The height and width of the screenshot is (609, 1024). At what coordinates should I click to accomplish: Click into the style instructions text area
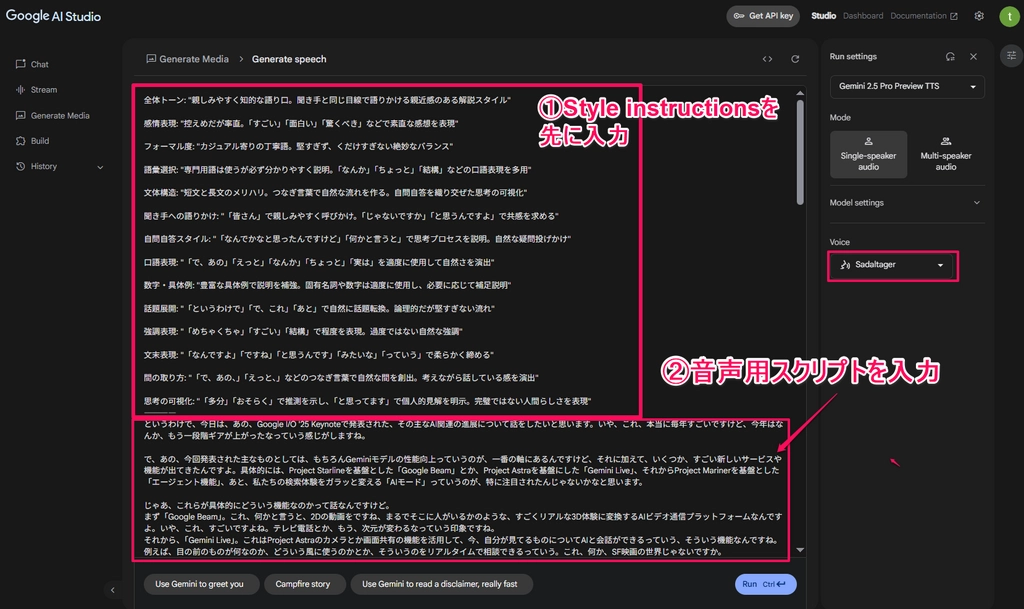coord(387,251)
